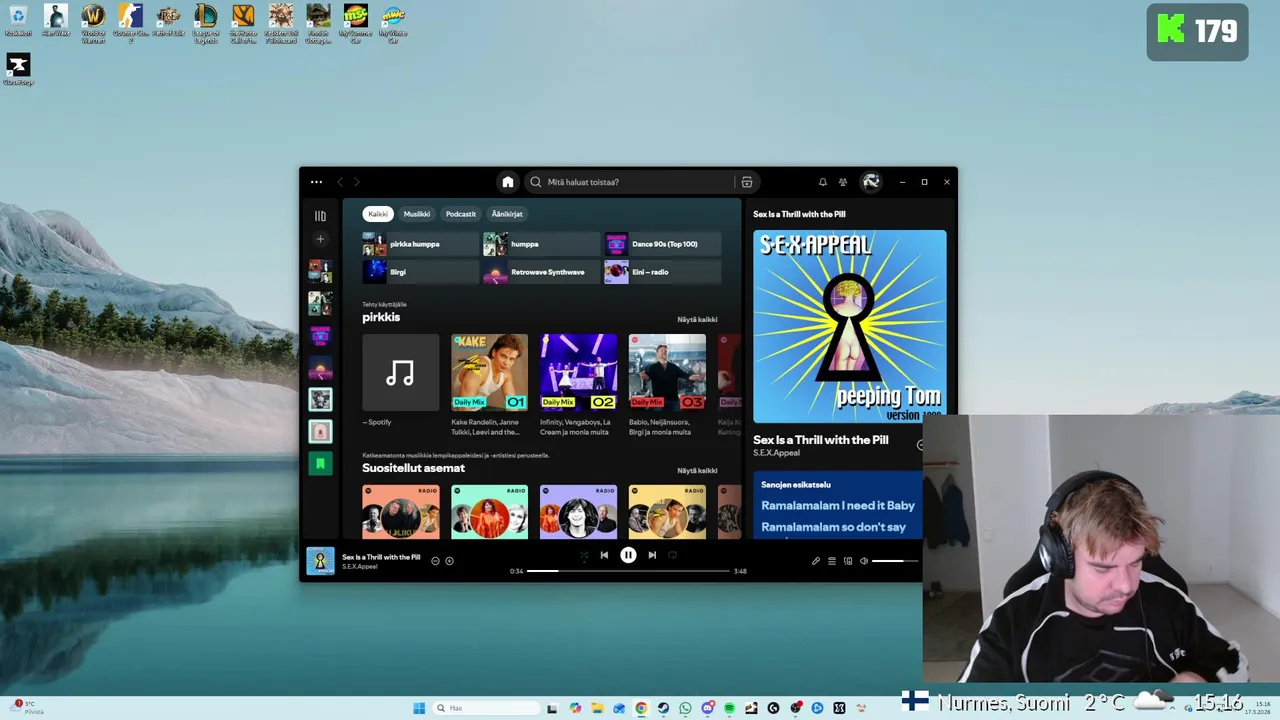Click the Spotify back navigation arrow

click(x=340, y=182)
